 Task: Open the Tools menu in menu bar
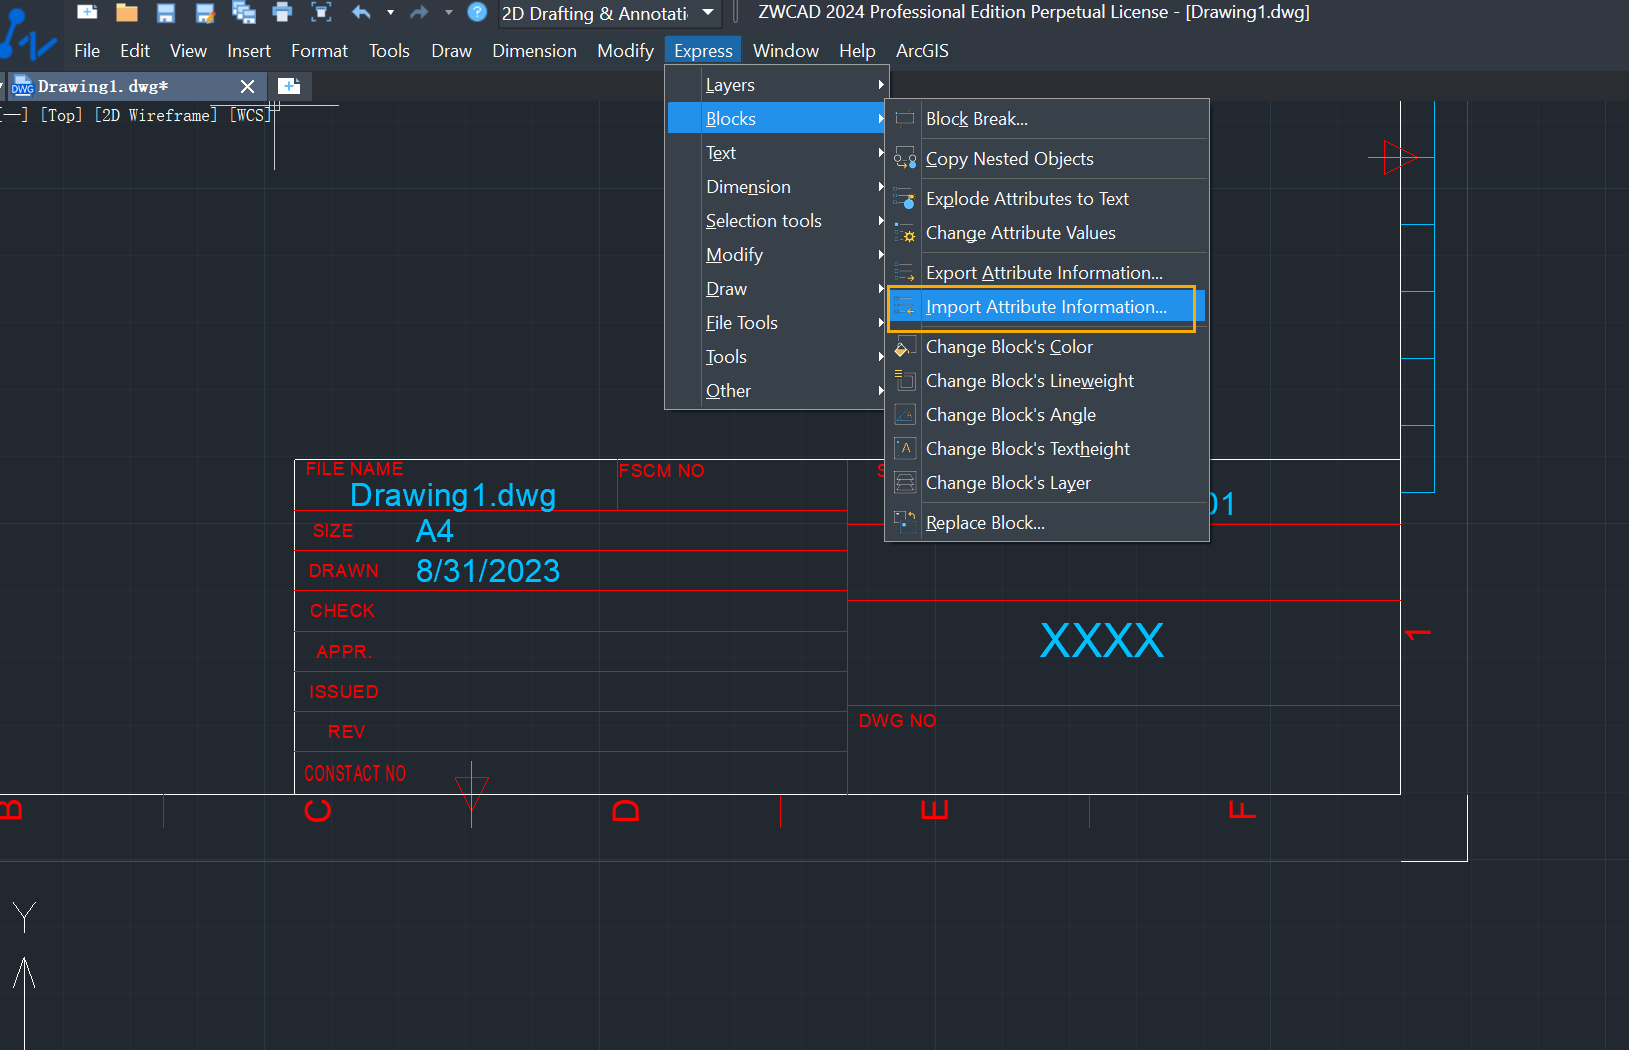[x=389, y=51]
